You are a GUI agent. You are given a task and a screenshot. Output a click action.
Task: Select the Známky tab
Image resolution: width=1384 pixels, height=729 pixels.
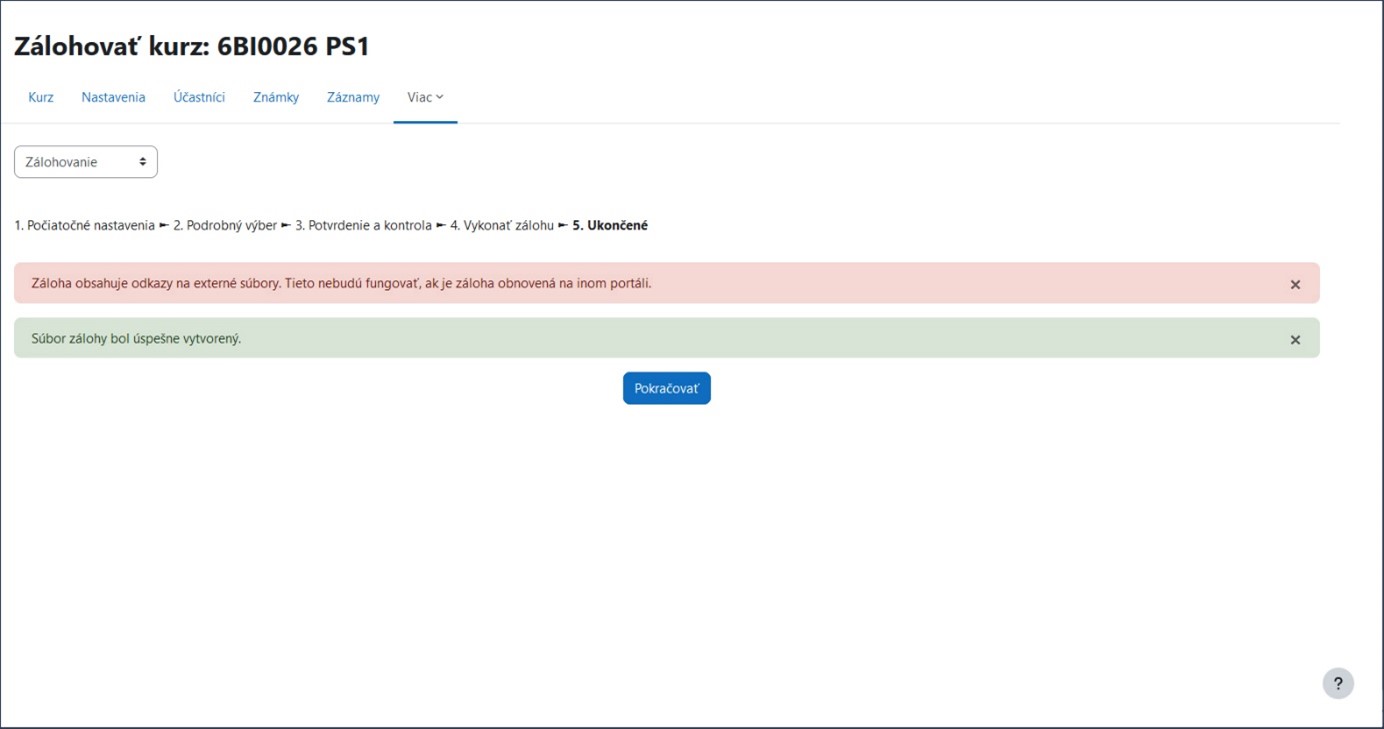pos(276,97)
